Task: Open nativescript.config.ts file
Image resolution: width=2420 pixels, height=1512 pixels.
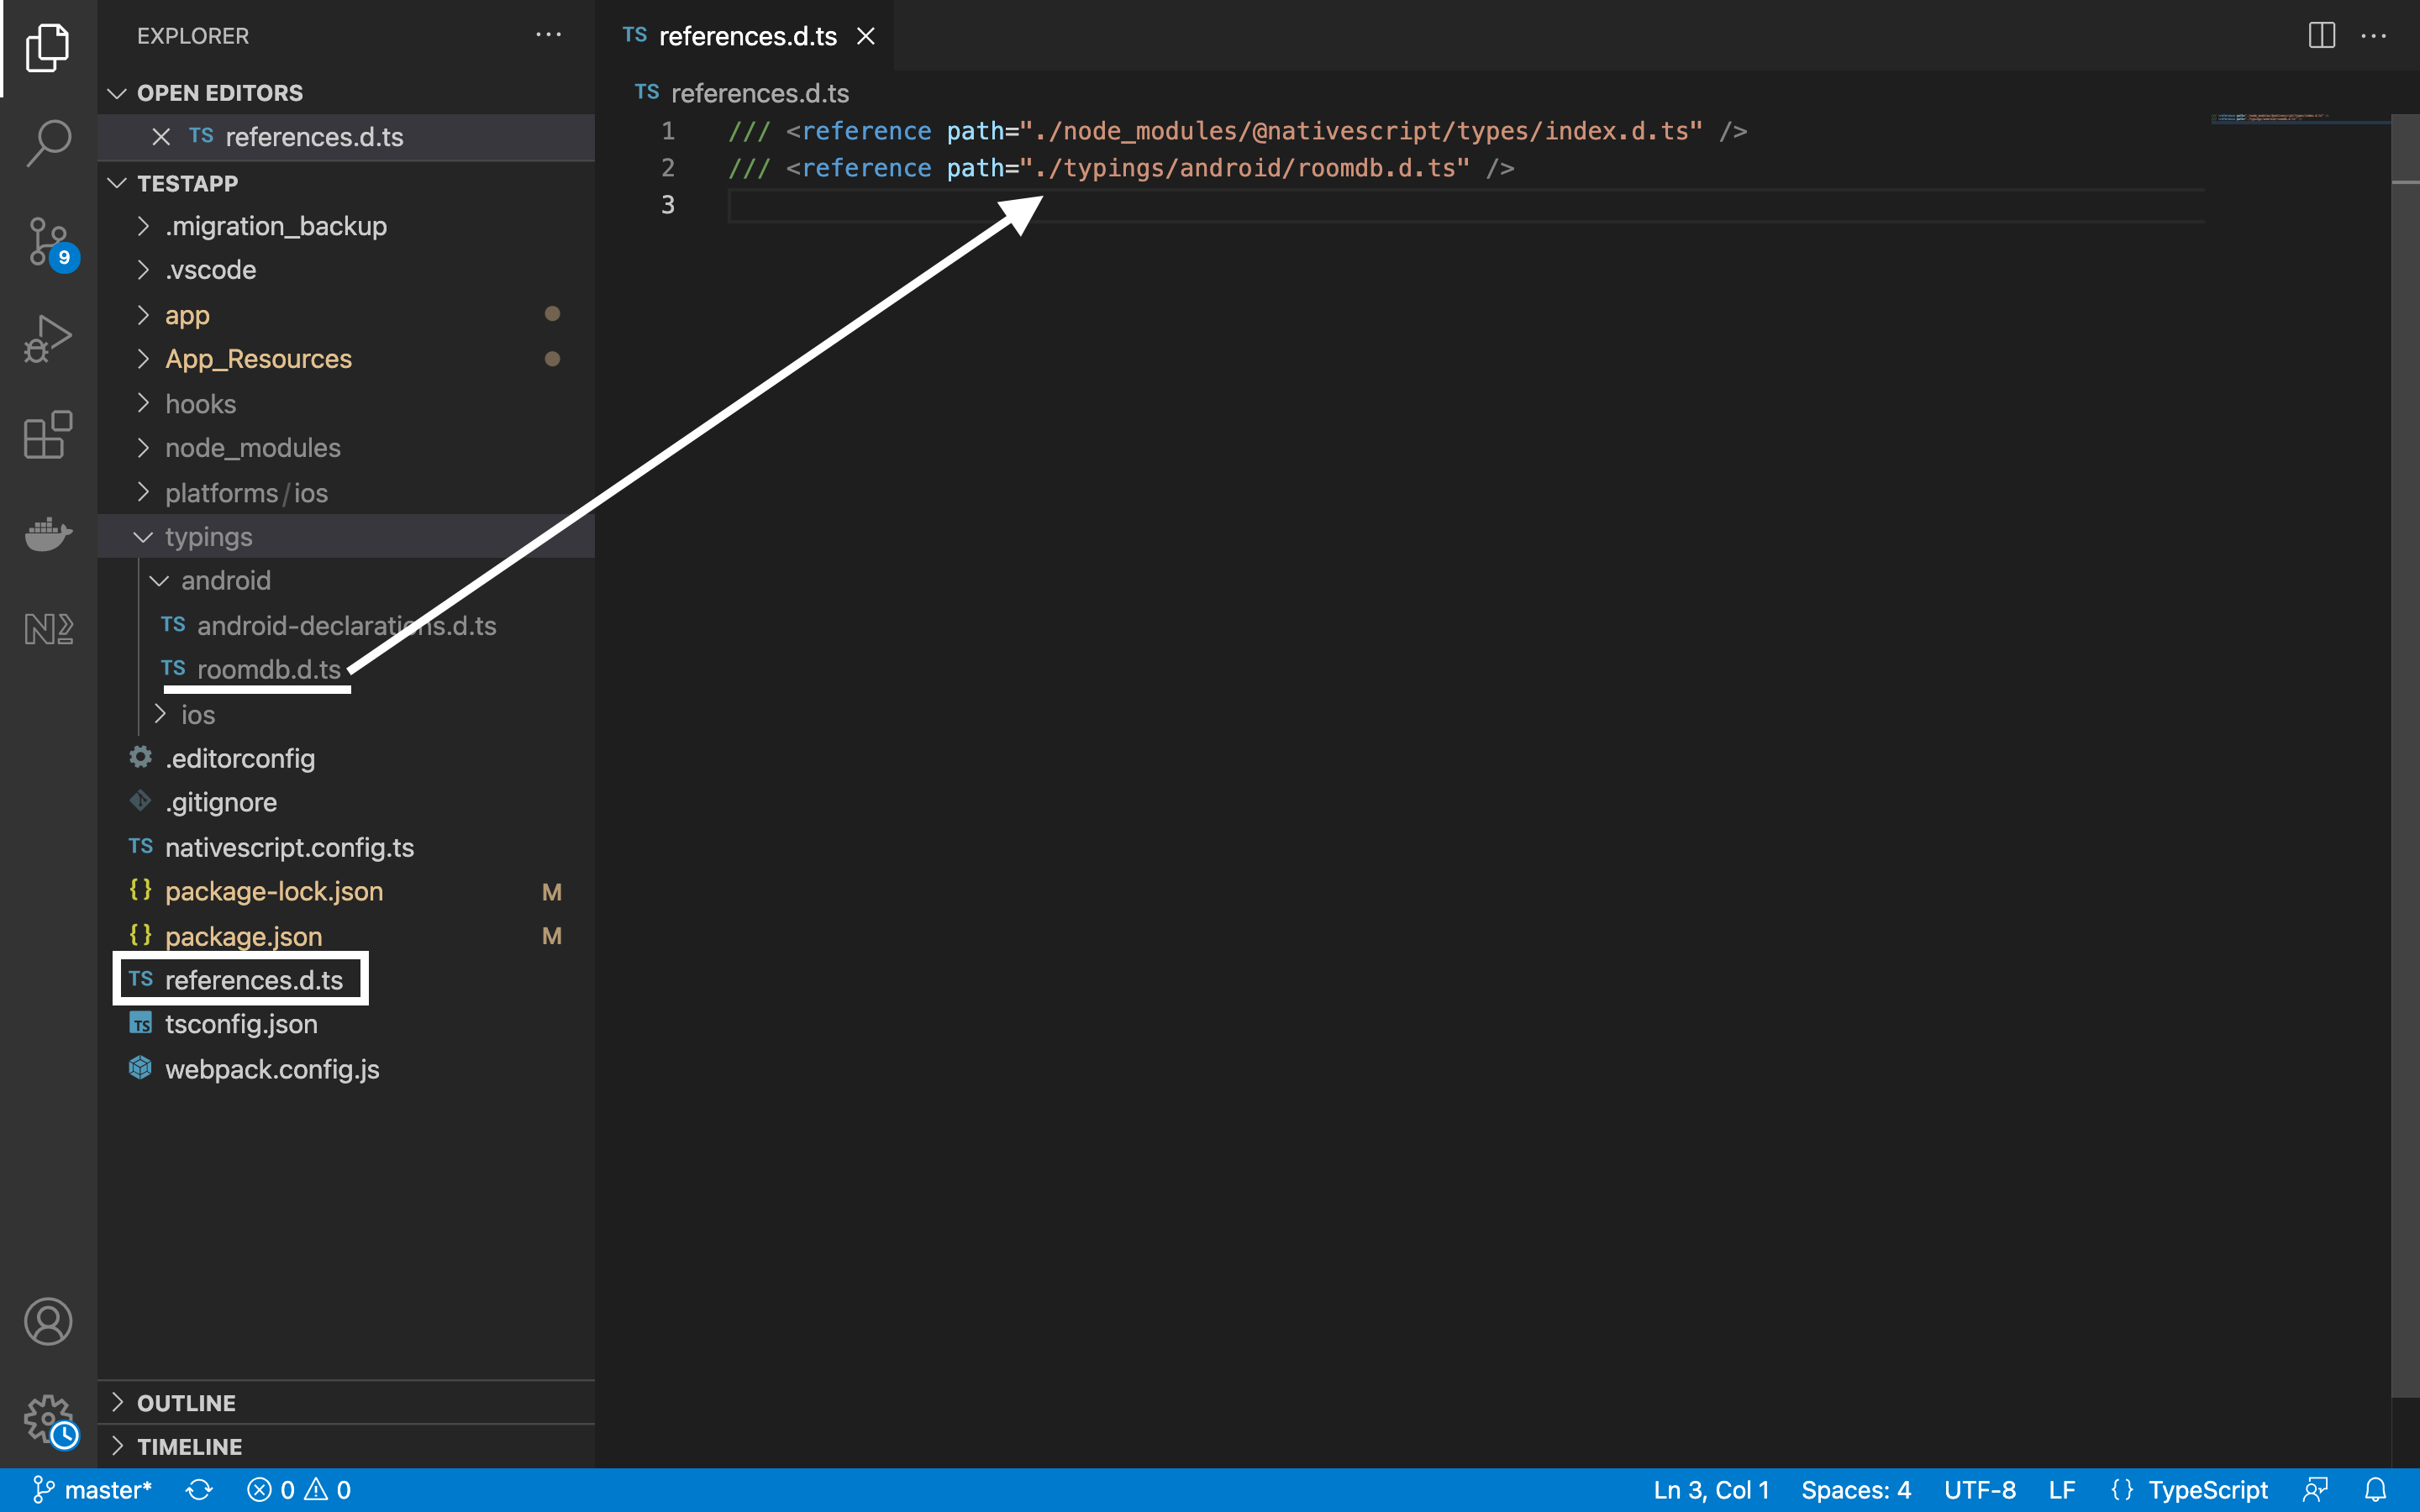Action: [x=346, y=848]
